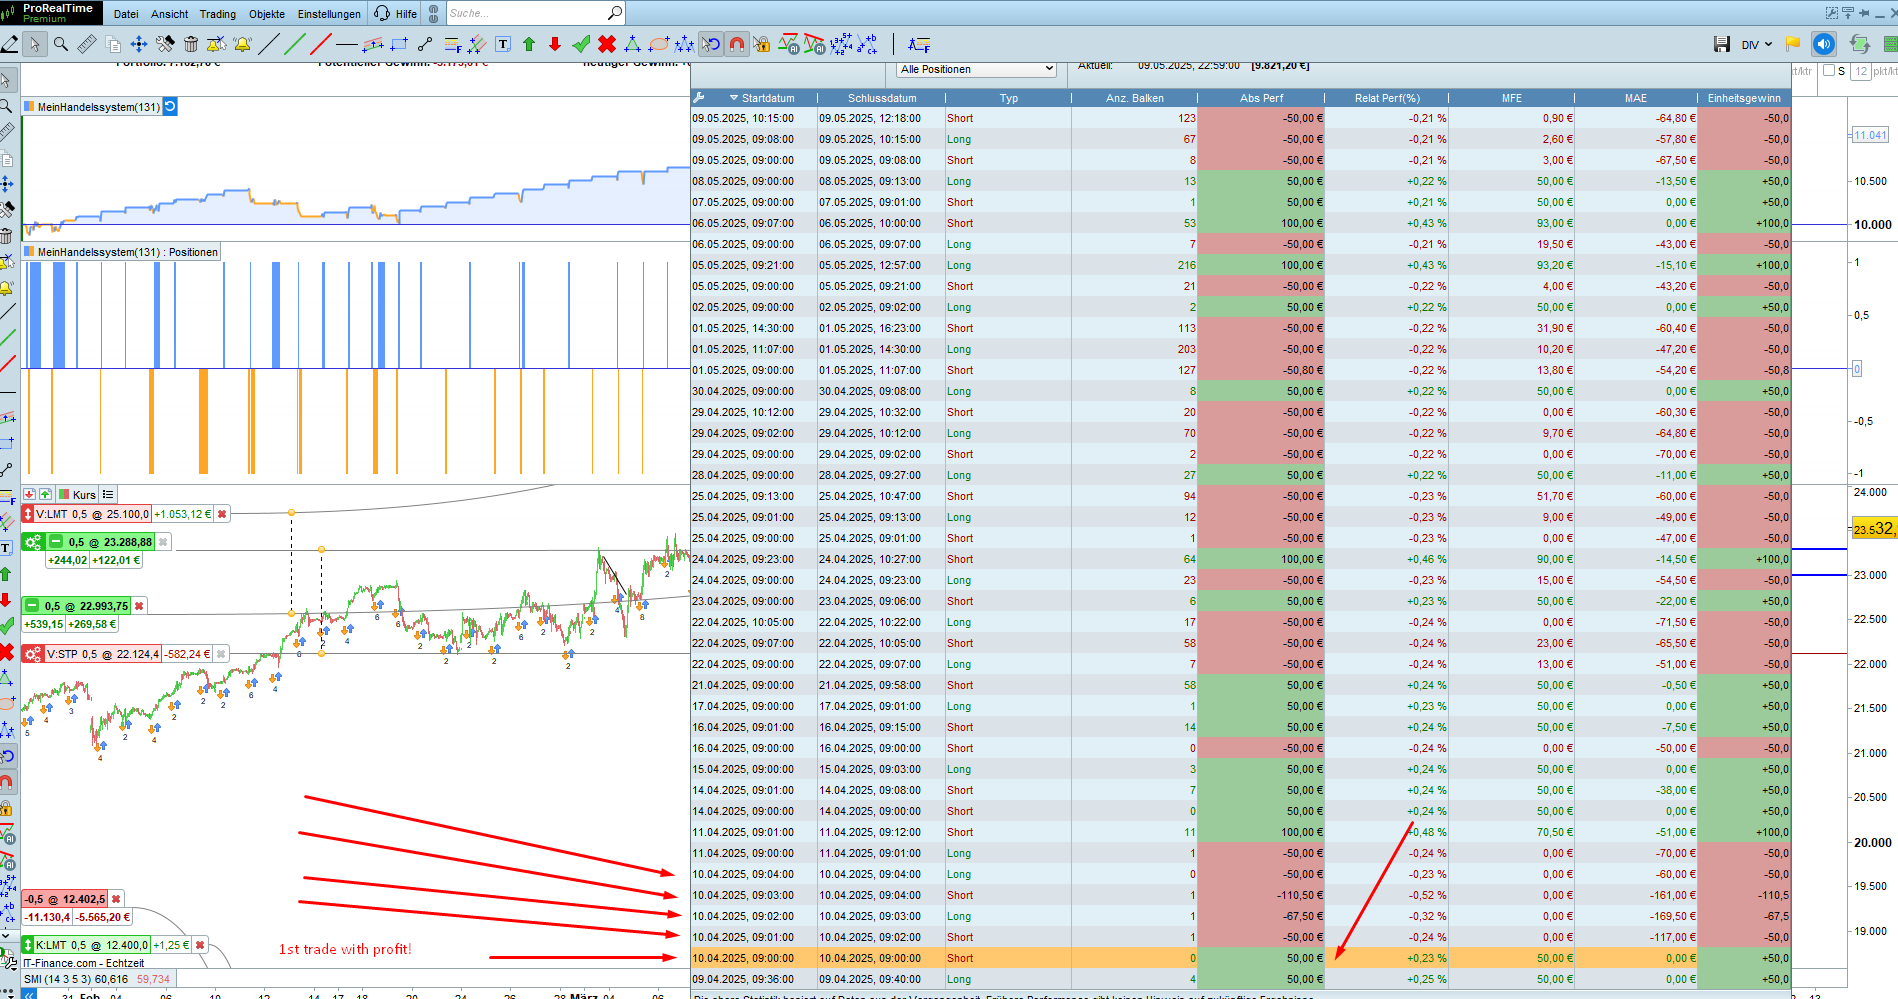Open the Ansicht menu
This screenshot has height=999, width=1898.
[x=170, y=14]
